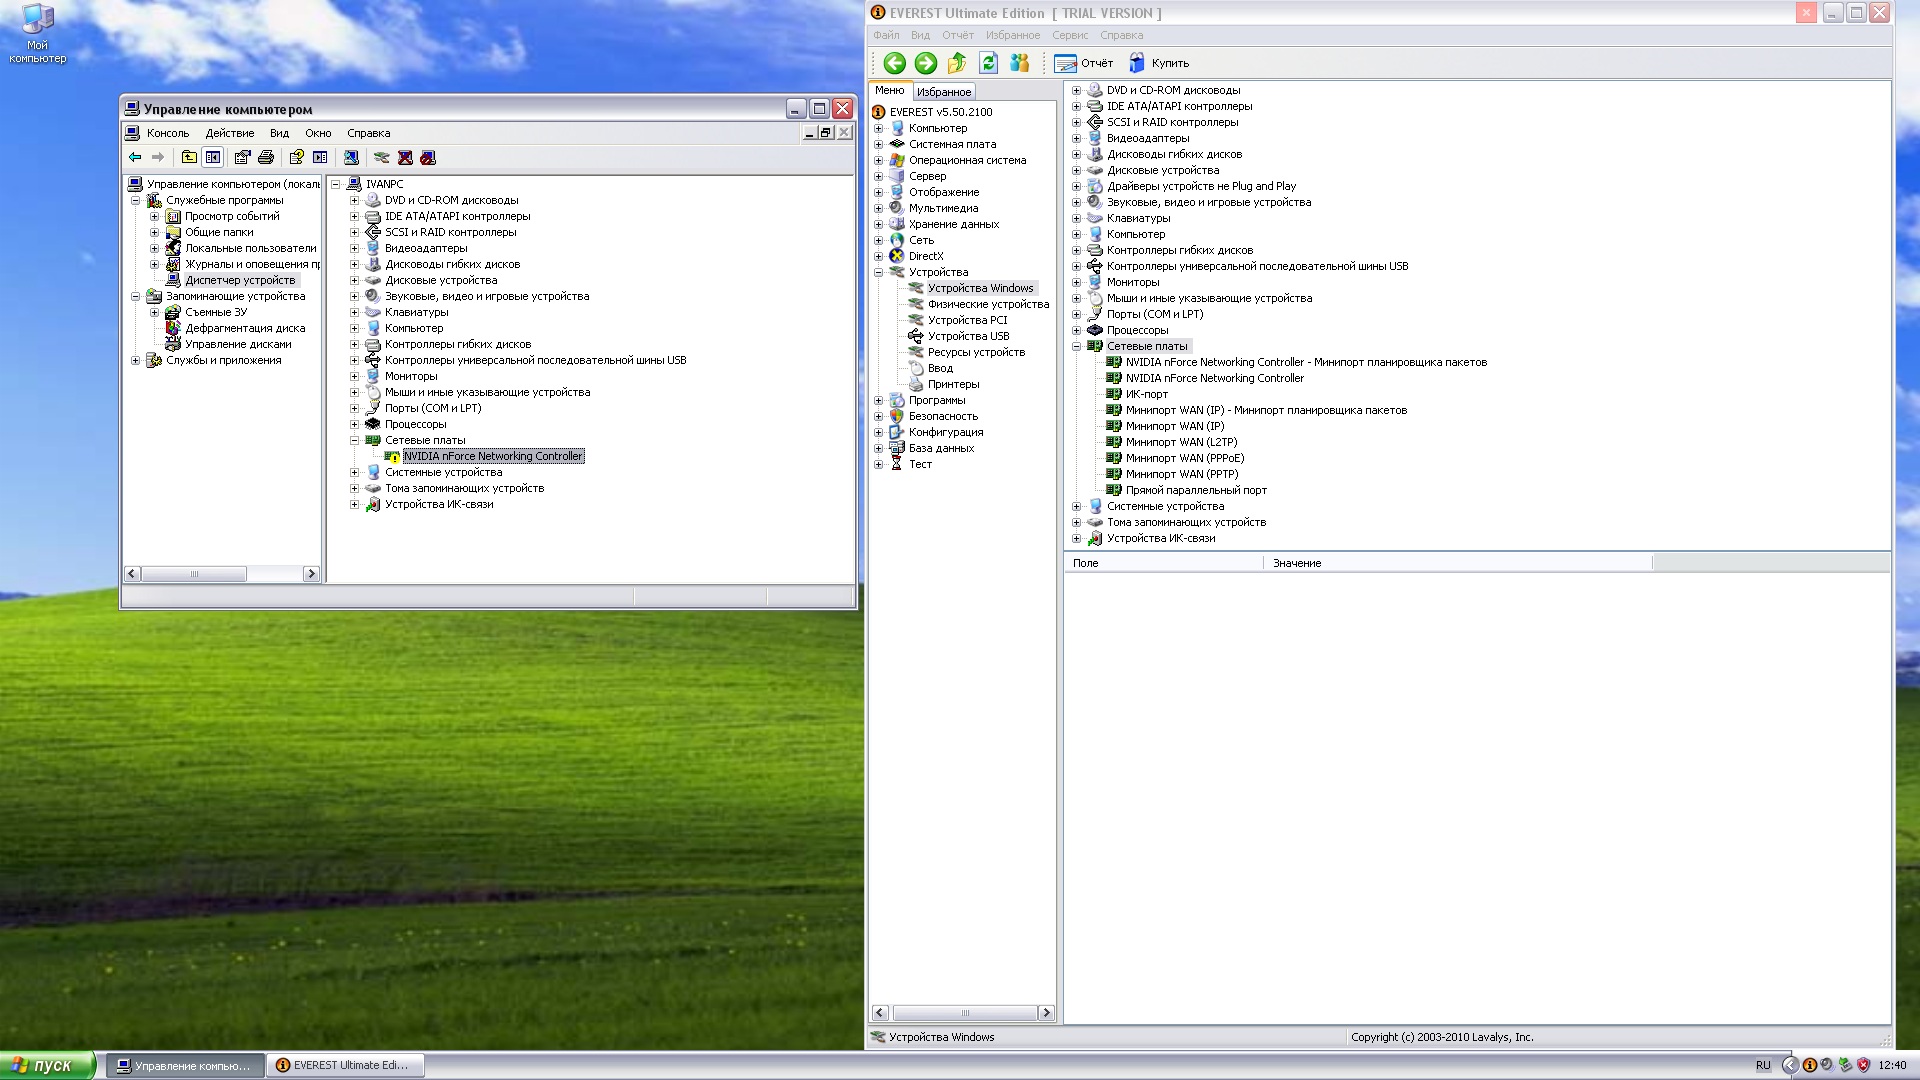Click the Back arrow in Computer Management toolbar
Screen dimensions: 1920x1080
[x=135, y=157]
